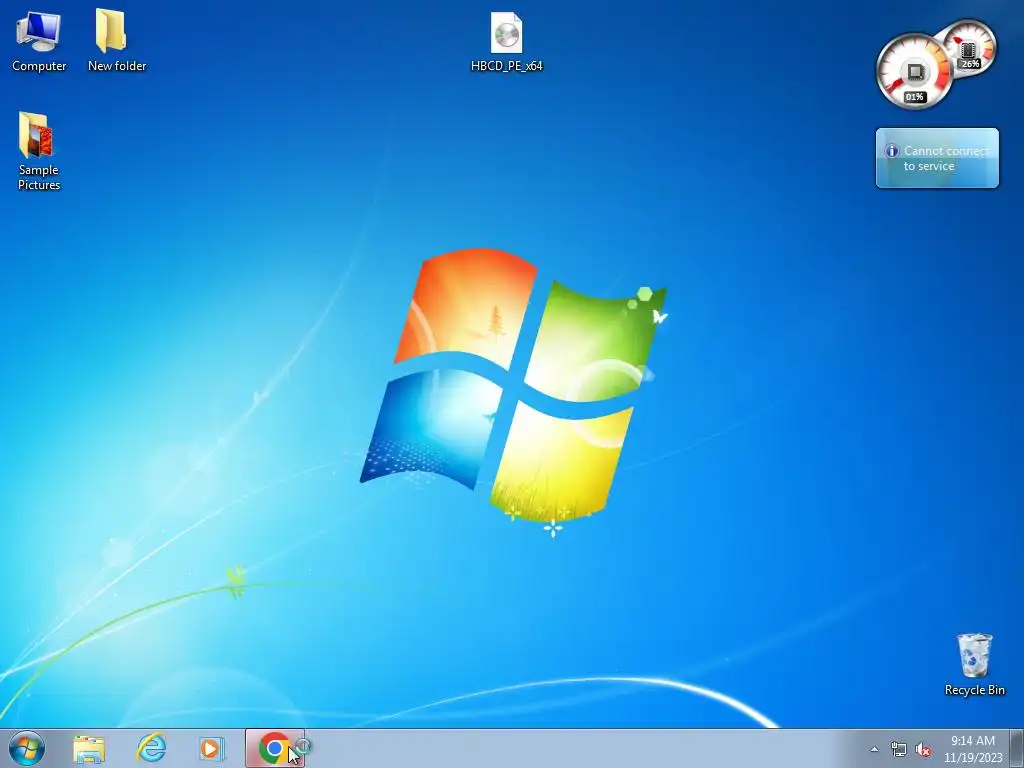Click the Cannot connect to service gadget
Image resolution: width=1024 pixels, height=768 pixels.
coord(937,158)
